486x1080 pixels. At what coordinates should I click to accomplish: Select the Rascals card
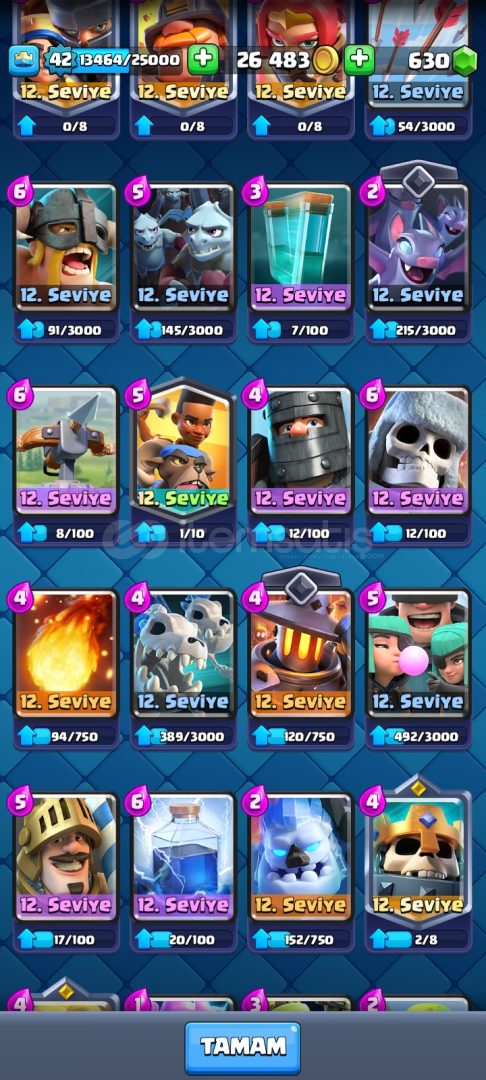419,654
